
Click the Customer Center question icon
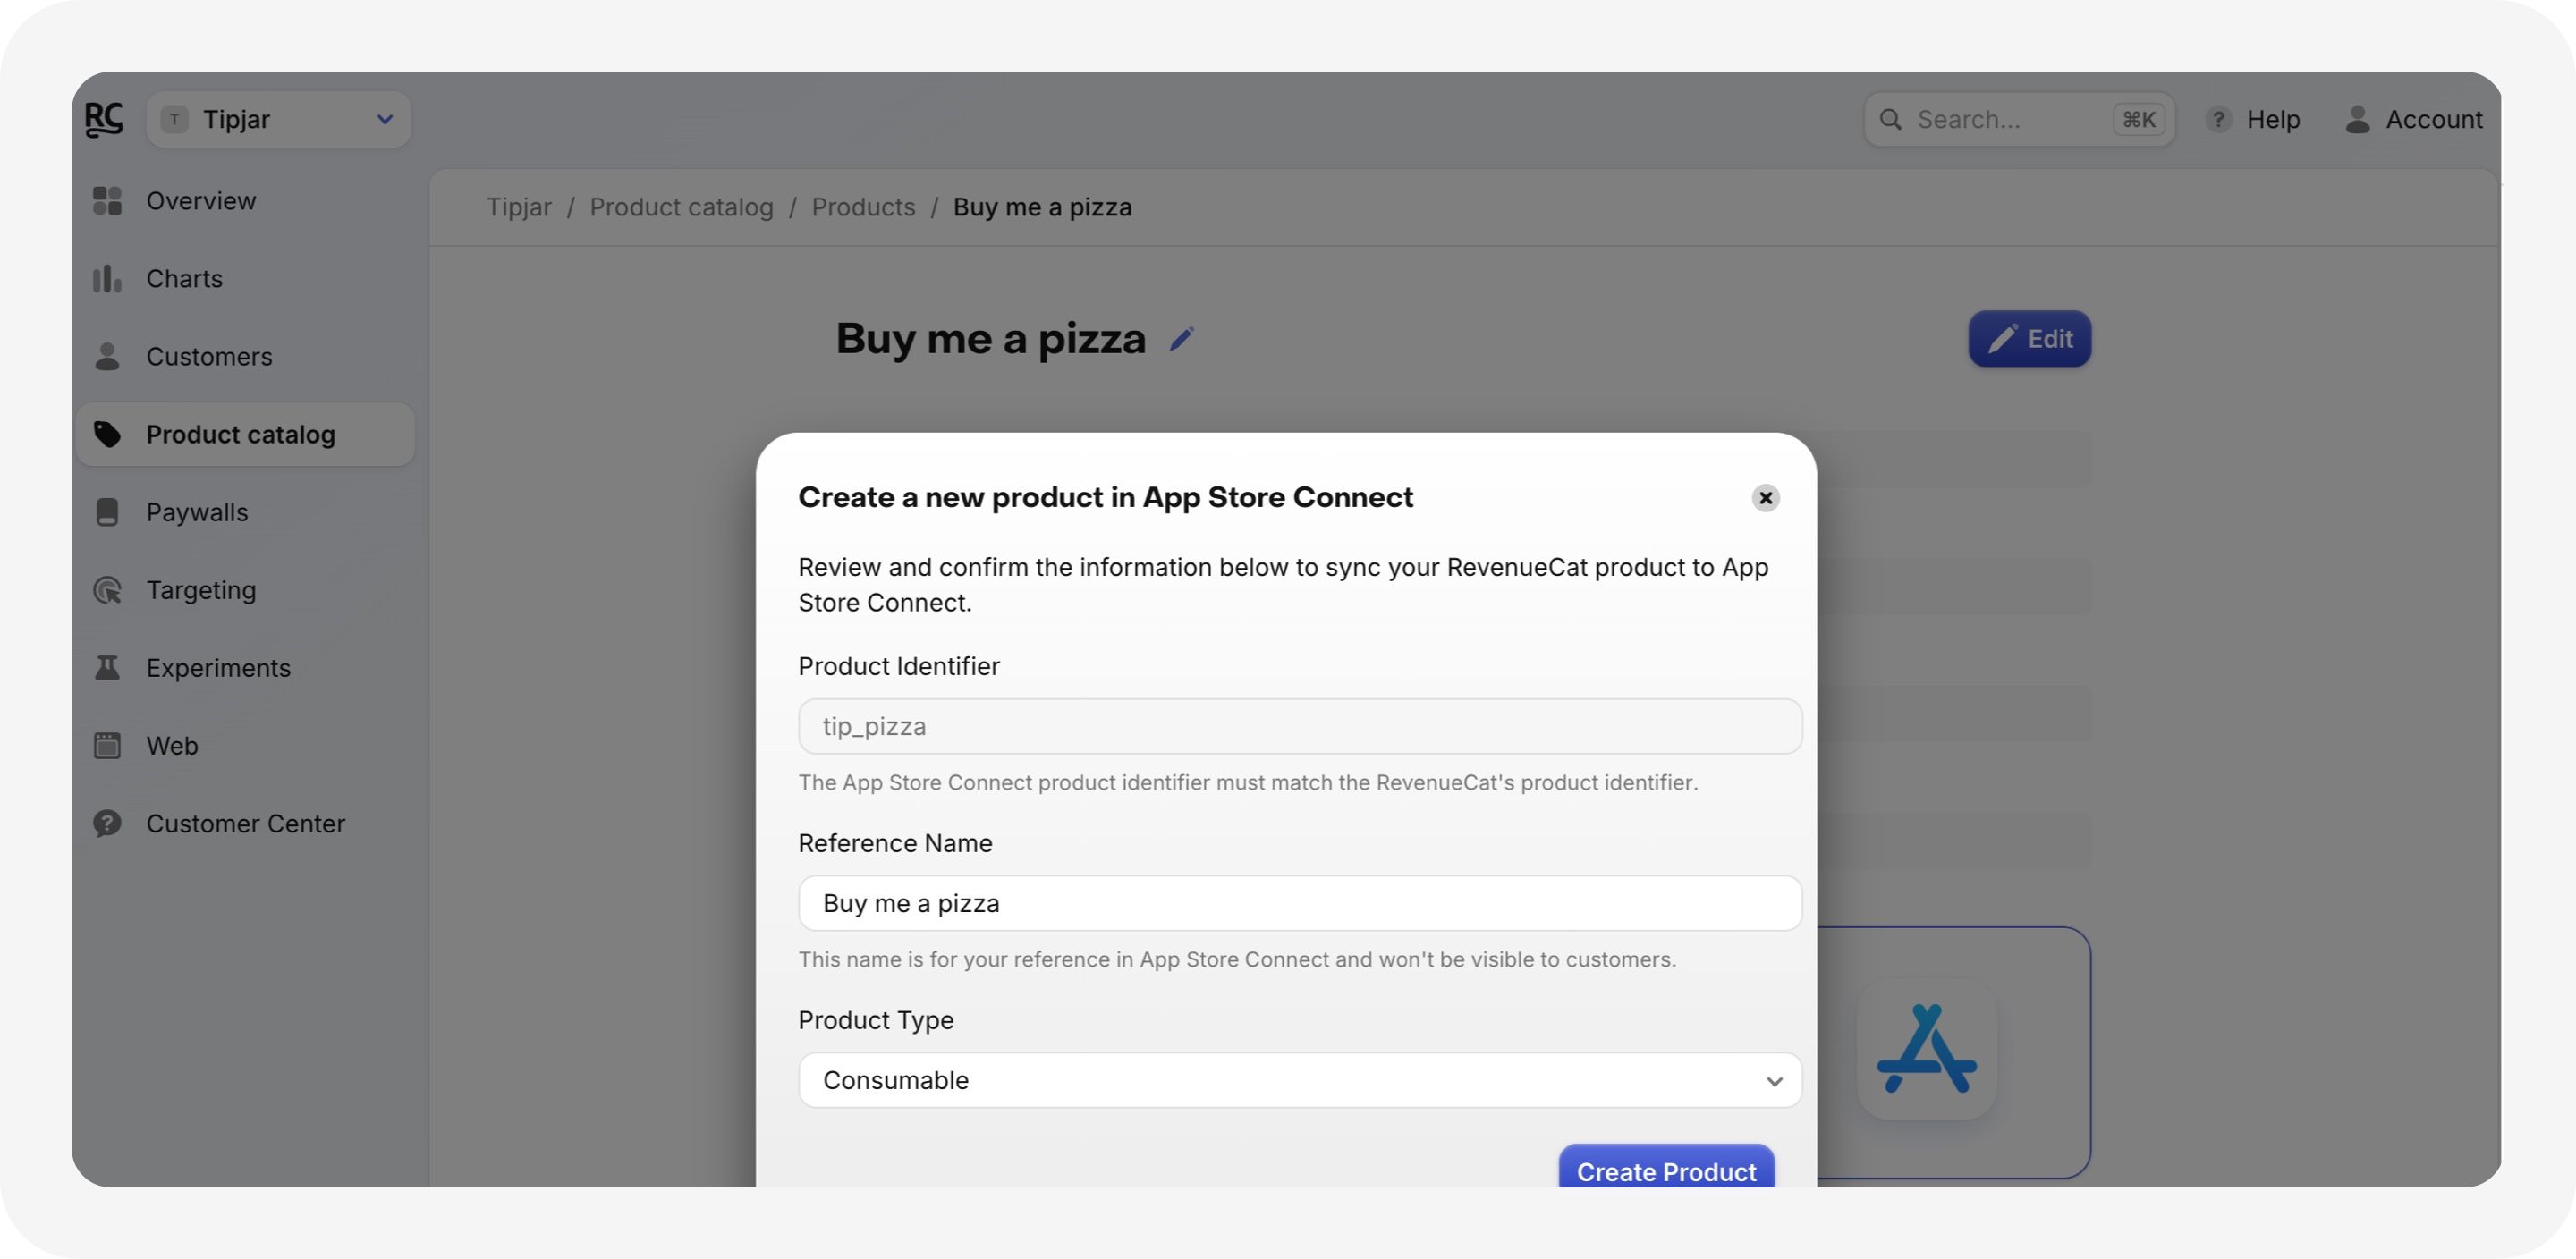point(107,824)
